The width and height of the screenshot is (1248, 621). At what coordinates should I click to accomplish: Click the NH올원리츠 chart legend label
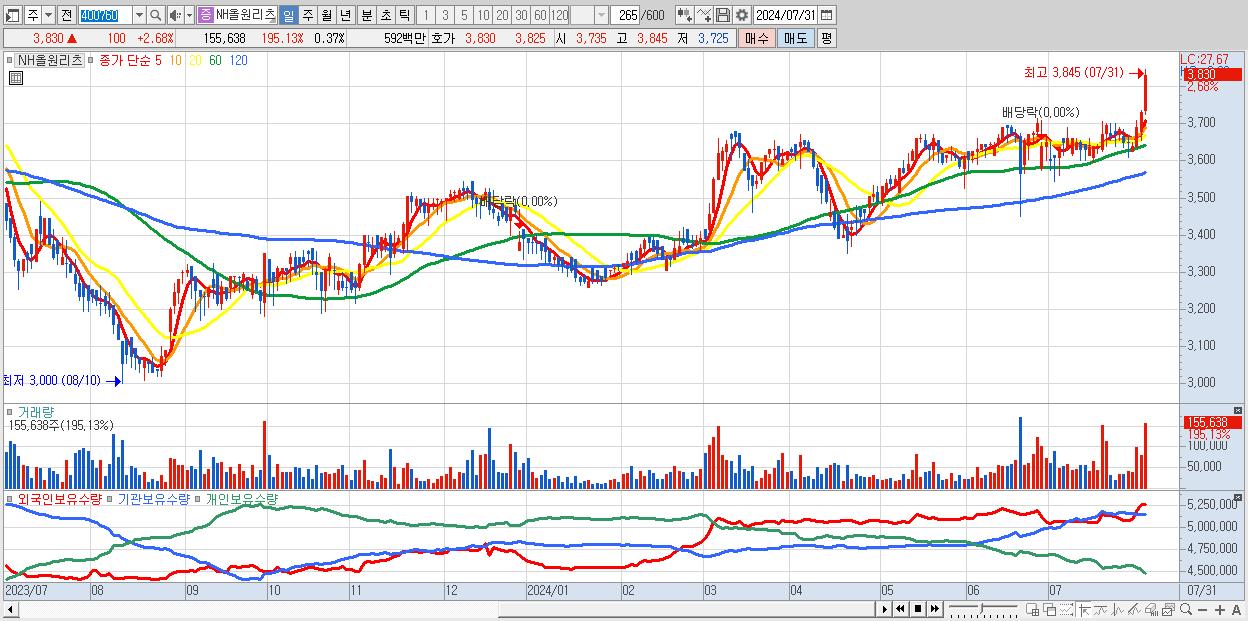[52, 60]
